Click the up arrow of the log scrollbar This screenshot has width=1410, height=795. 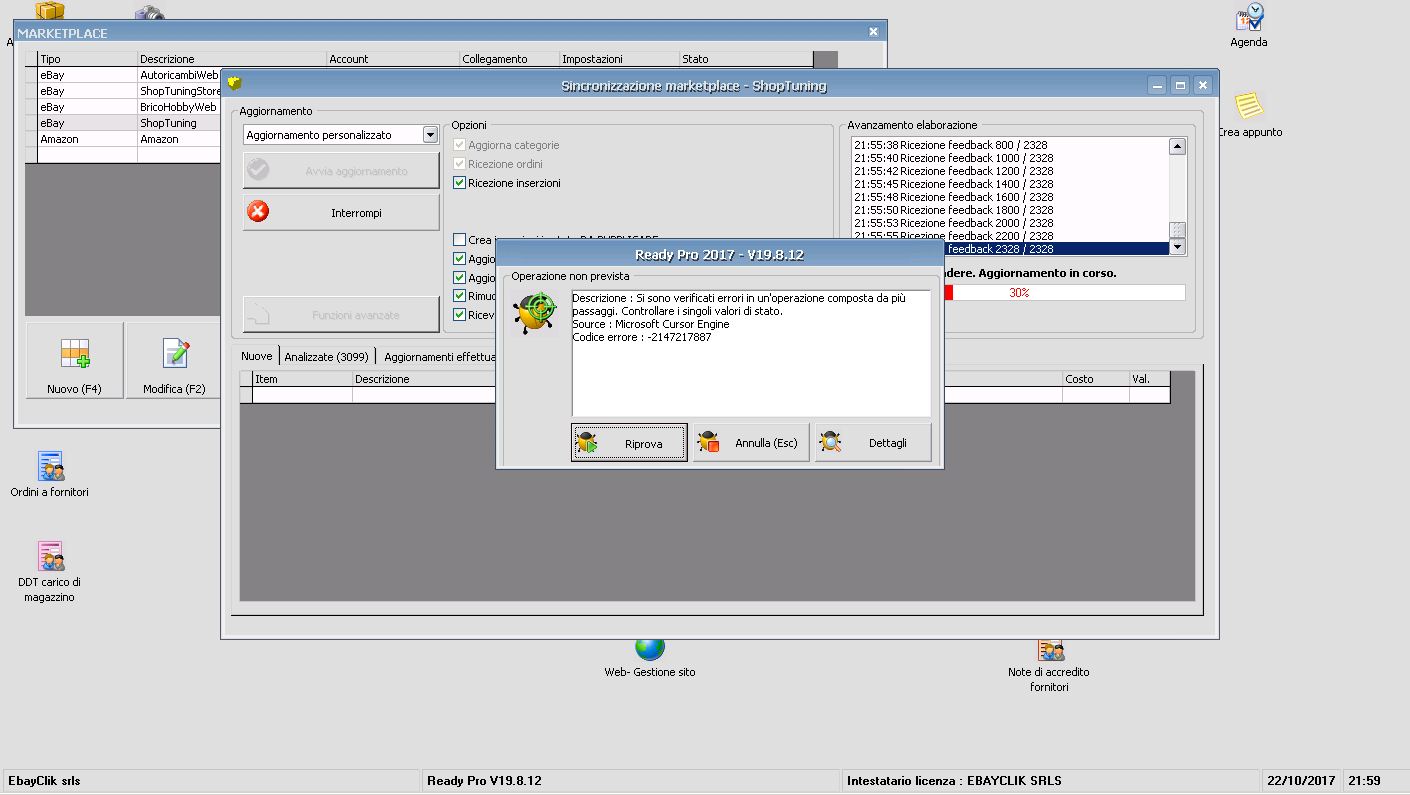point(1177,147)
